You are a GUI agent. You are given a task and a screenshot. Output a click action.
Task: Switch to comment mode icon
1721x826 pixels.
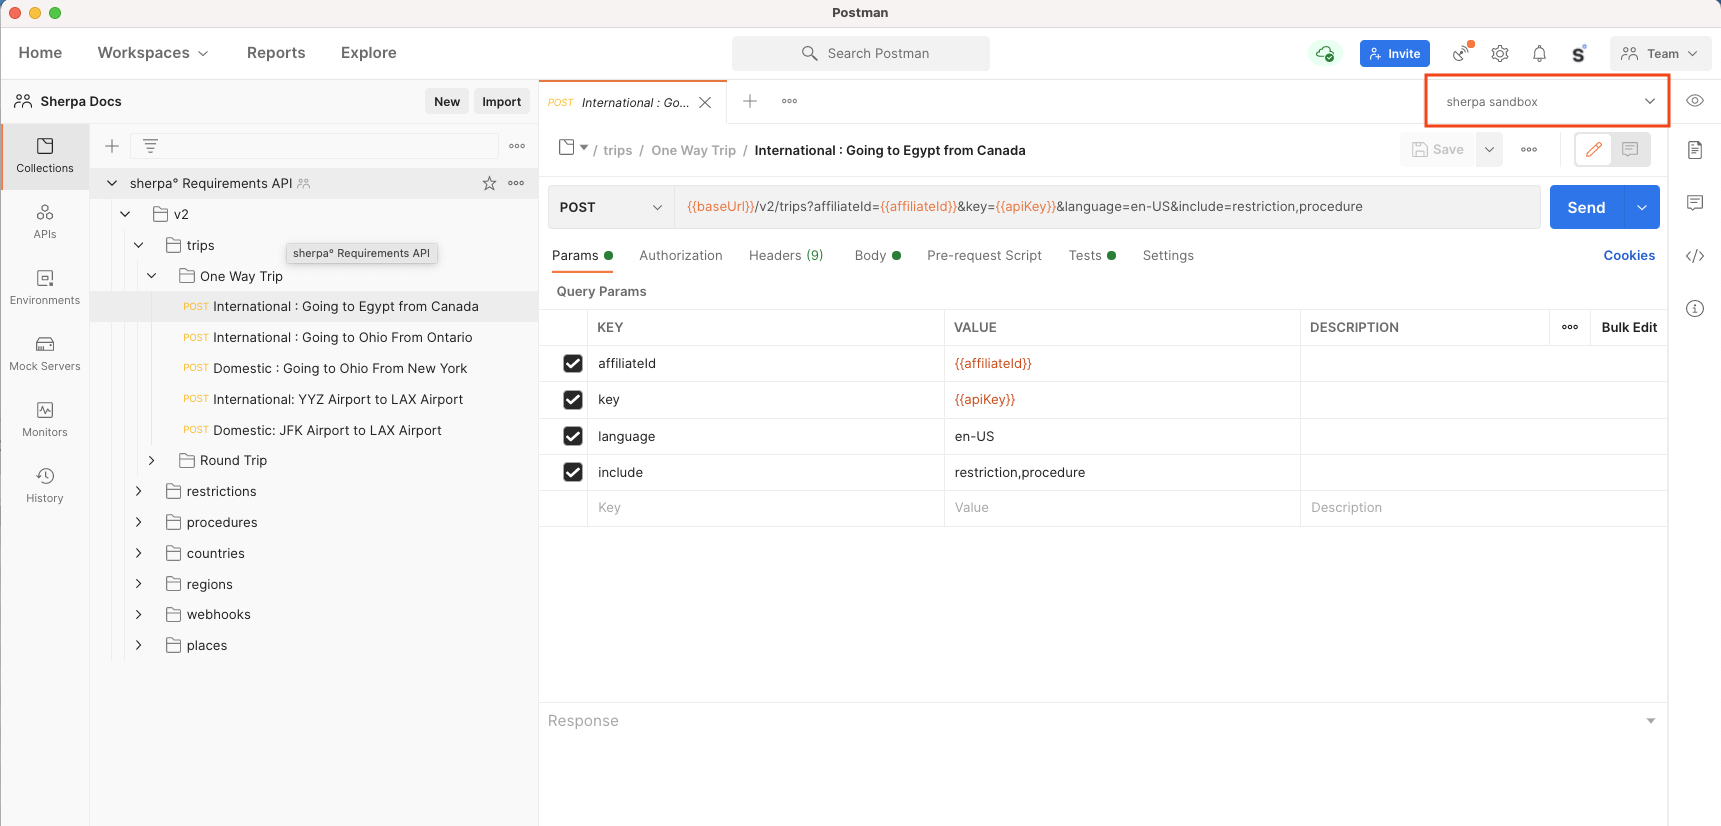(1630, 150)
